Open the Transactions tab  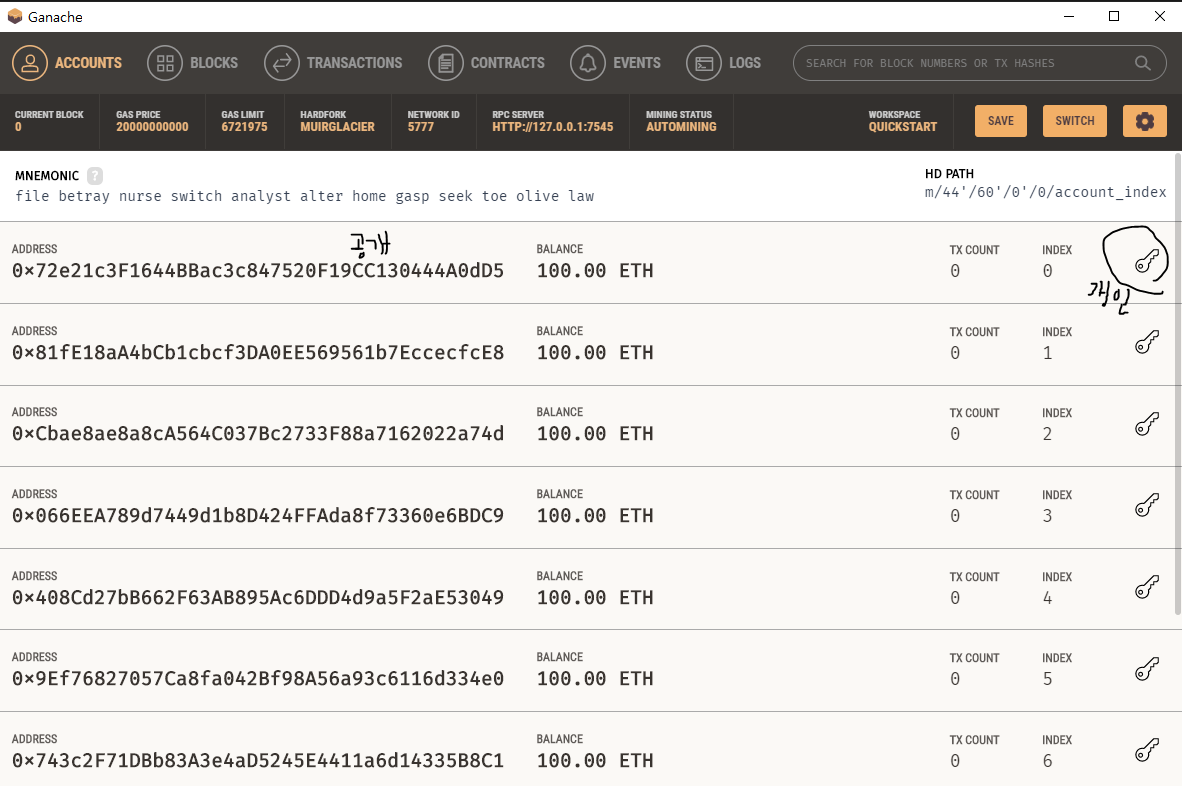coord(333,63)
